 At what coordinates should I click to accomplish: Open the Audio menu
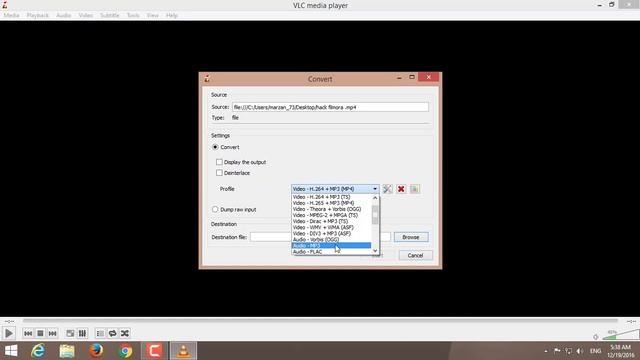pos(63,16)
